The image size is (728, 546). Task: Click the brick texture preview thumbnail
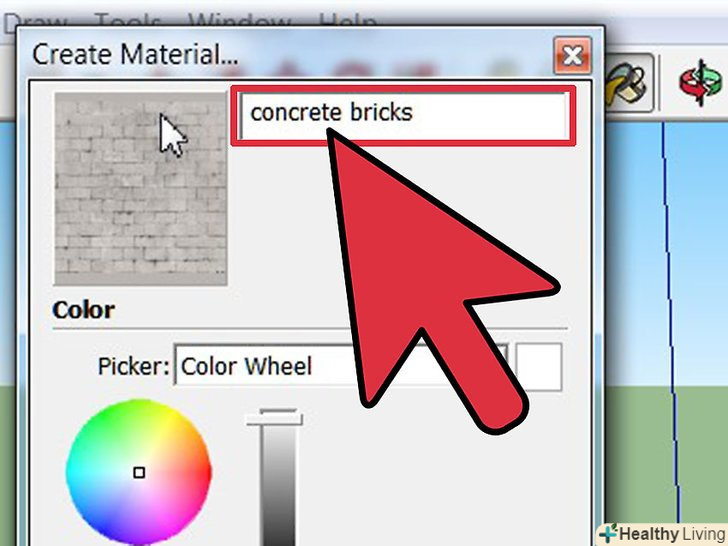(141, 188)
